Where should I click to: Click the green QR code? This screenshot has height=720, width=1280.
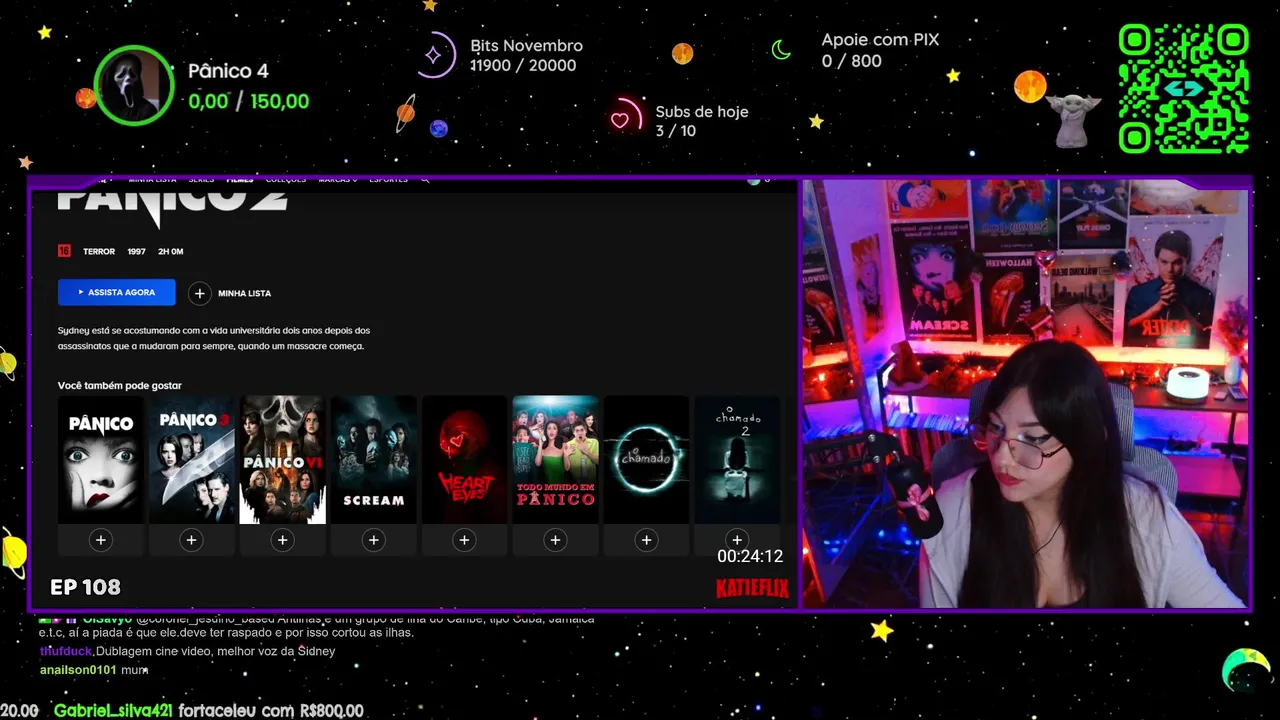[1184, 89]
